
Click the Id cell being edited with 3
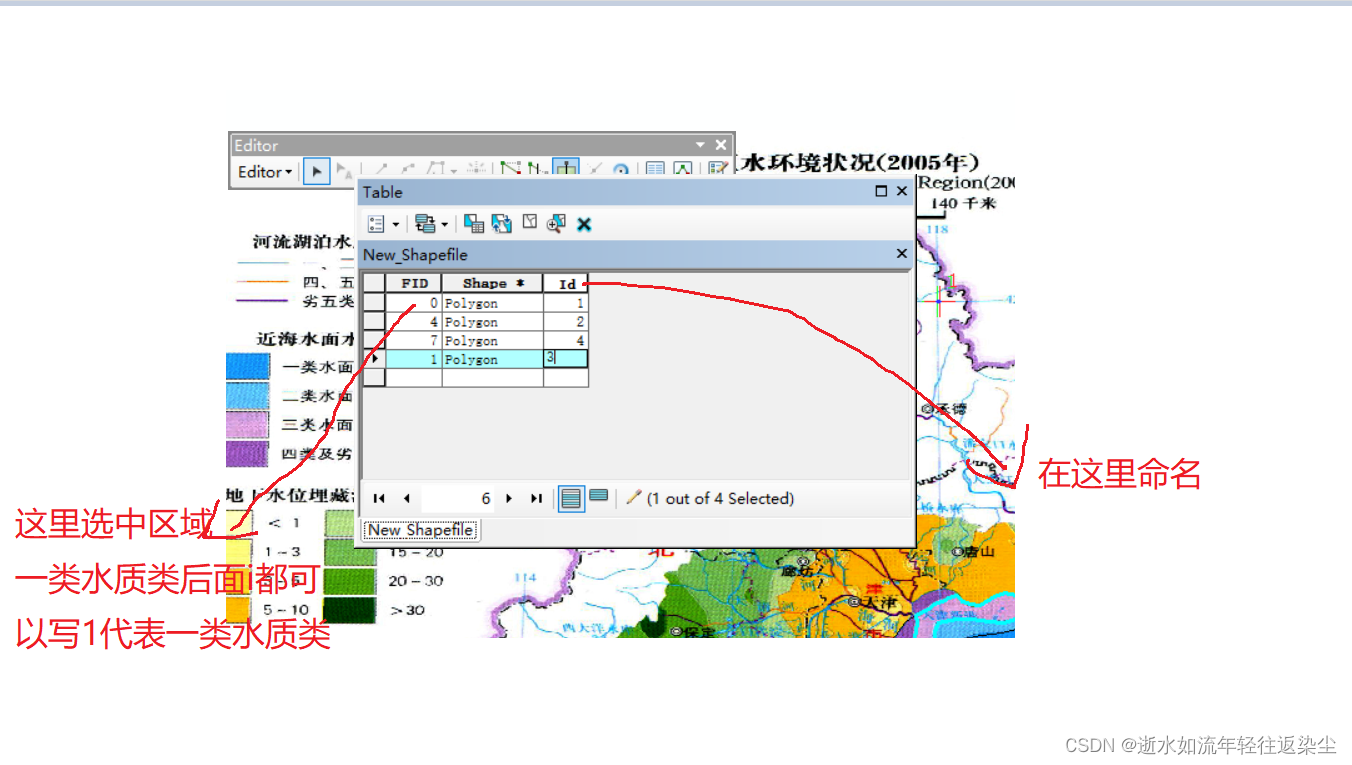(566, 359)
